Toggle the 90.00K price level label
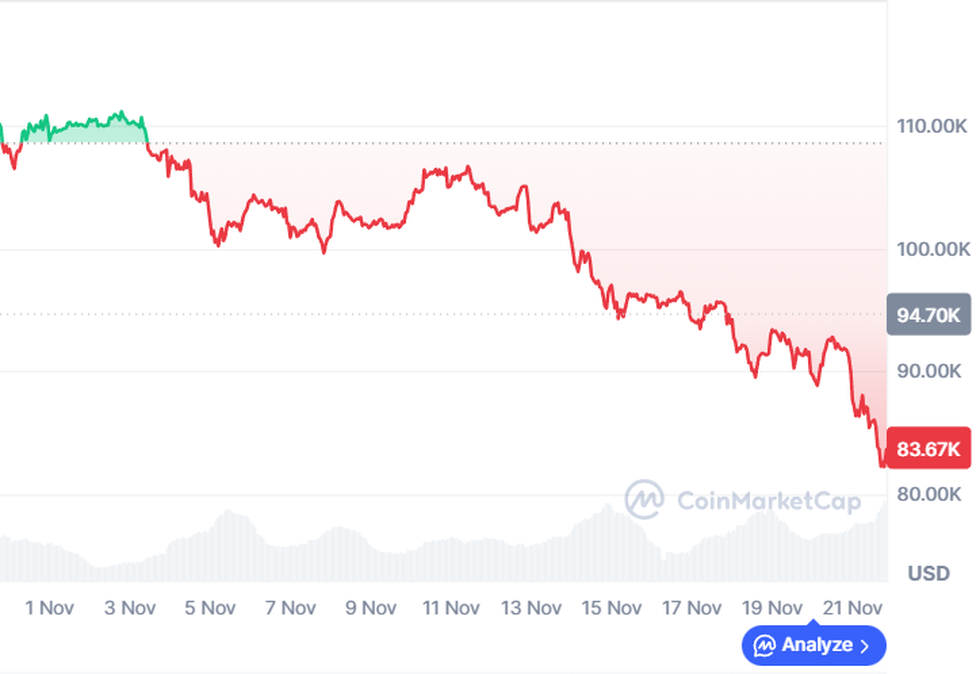980x674 pixels. pos(928,371)
